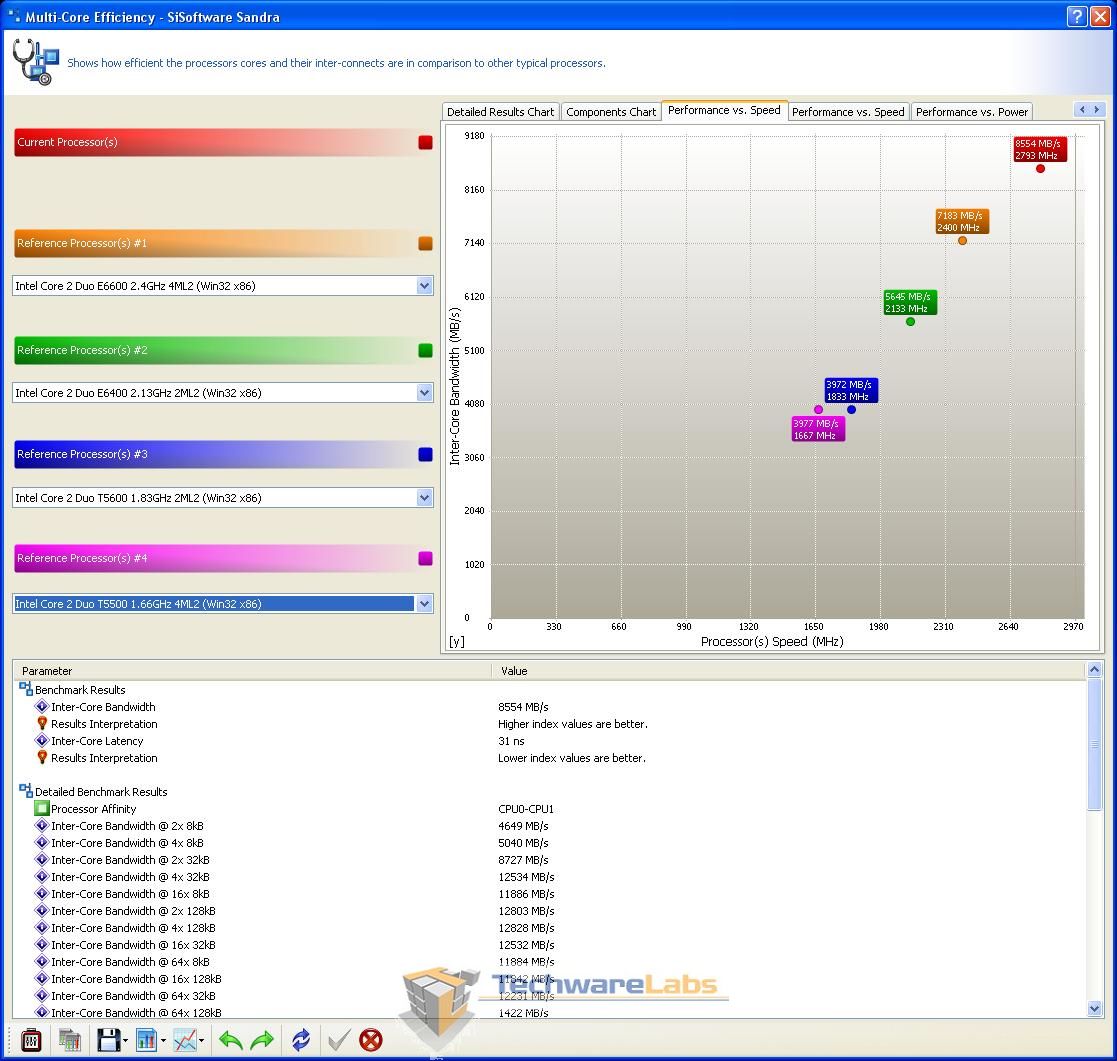The width and height of the screenshot is (1117, 1061).
Task: Click the bar chart icon in toolbar
Action: tap(146, 1040)
